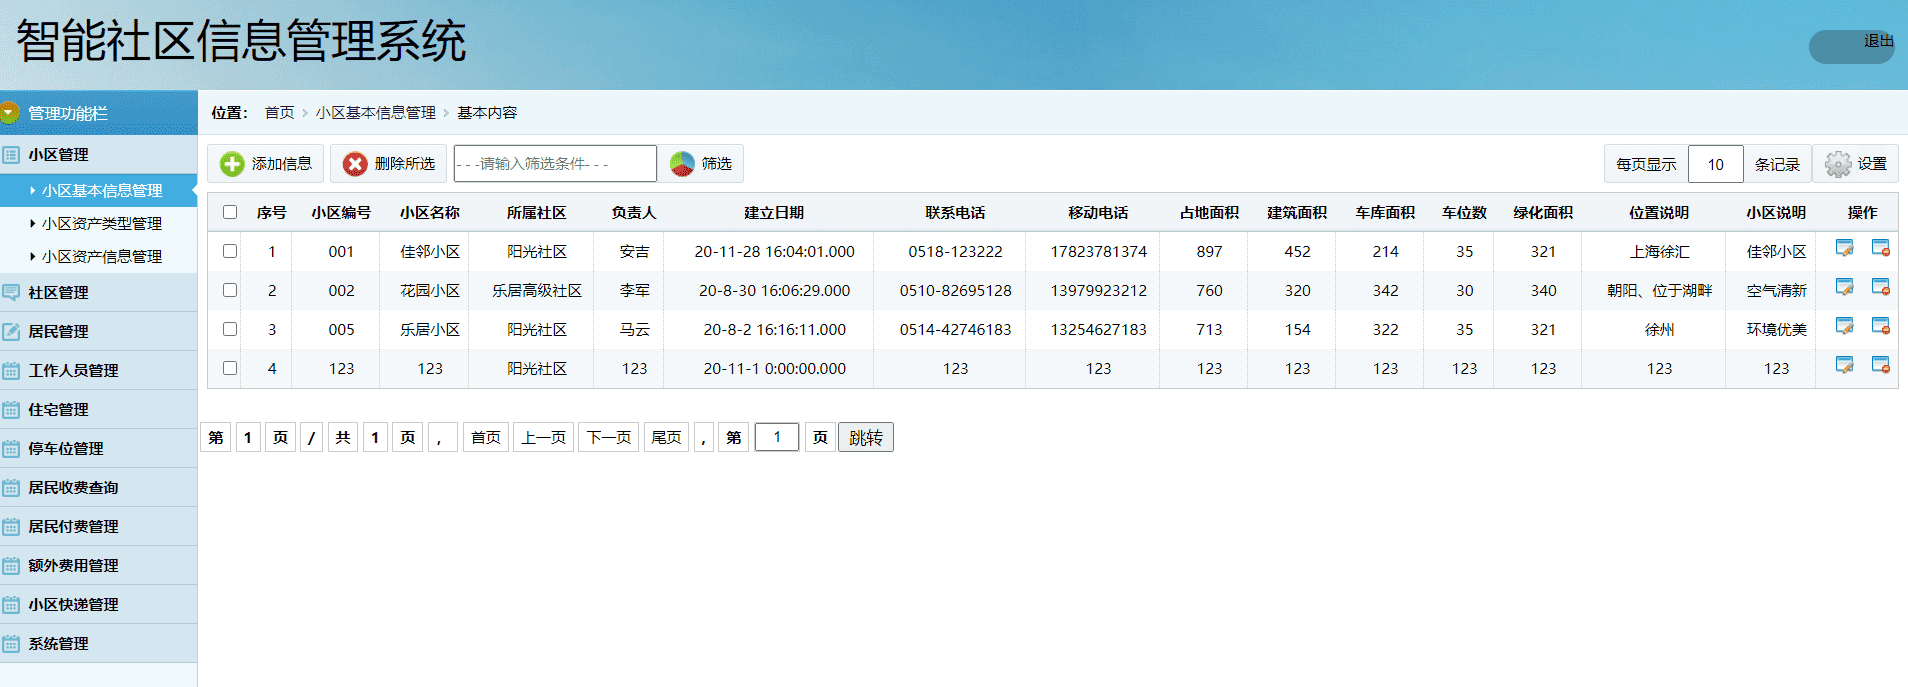Click the red X 删除所选 button
The image size is (1908, 687).
tap(388, 164)
